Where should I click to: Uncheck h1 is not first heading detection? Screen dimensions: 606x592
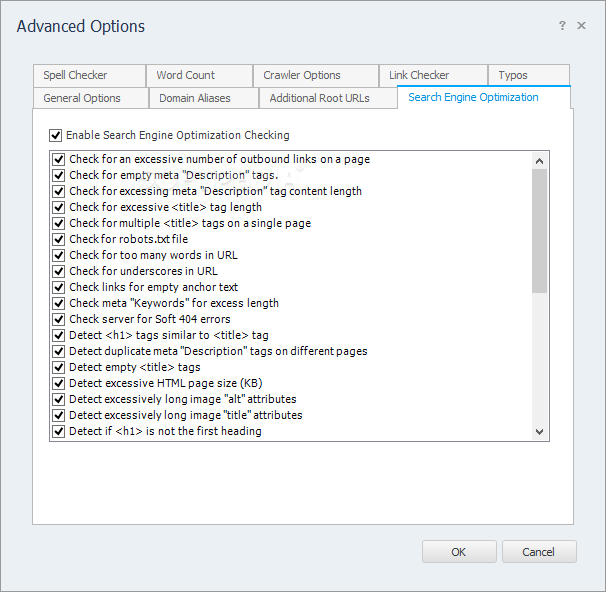[58, 431]
